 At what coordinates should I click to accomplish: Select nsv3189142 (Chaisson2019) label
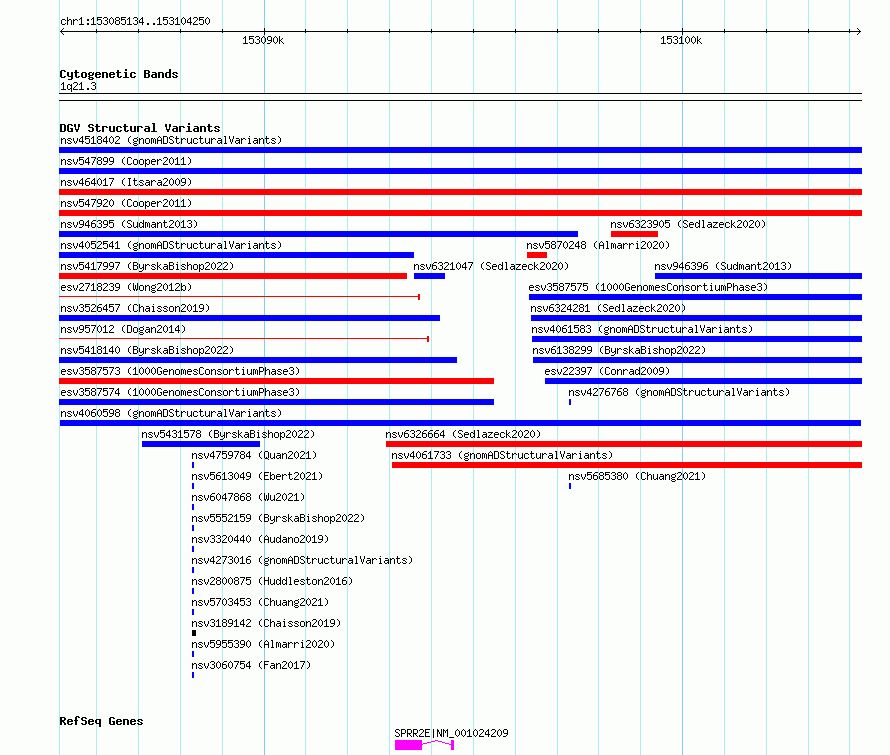(x=266, y=623)
